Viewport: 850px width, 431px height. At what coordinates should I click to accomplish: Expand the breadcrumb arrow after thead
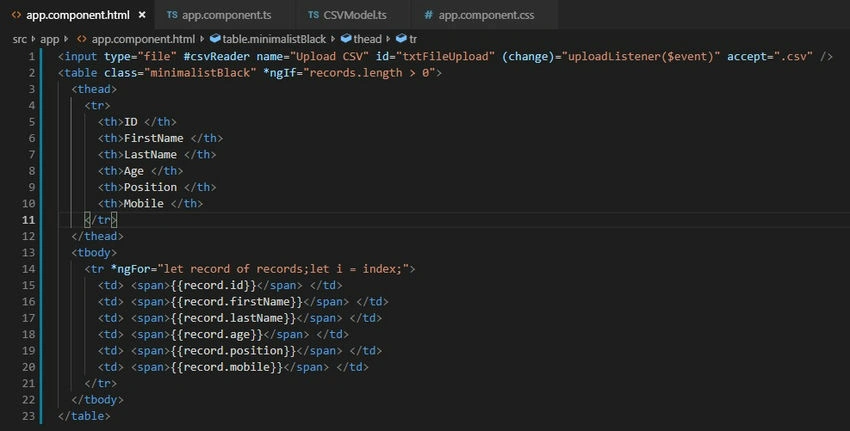click(x=388, y=39)
